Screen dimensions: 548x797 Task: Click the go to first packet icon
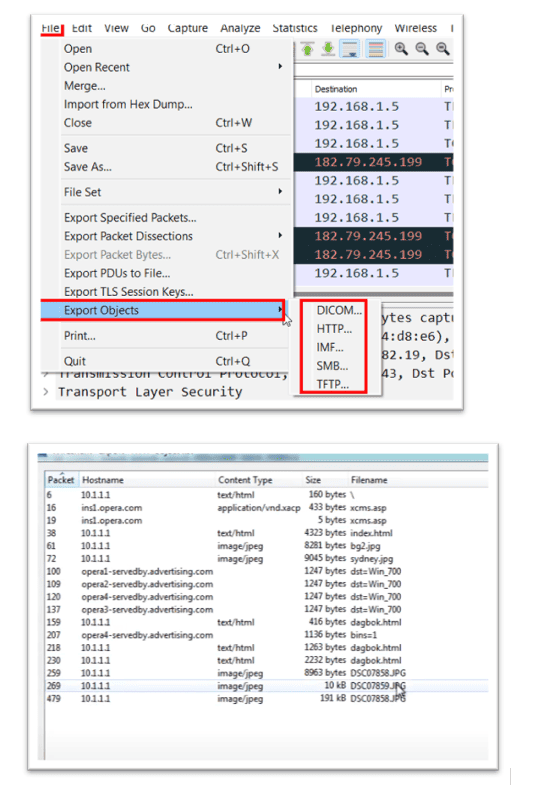308,49
